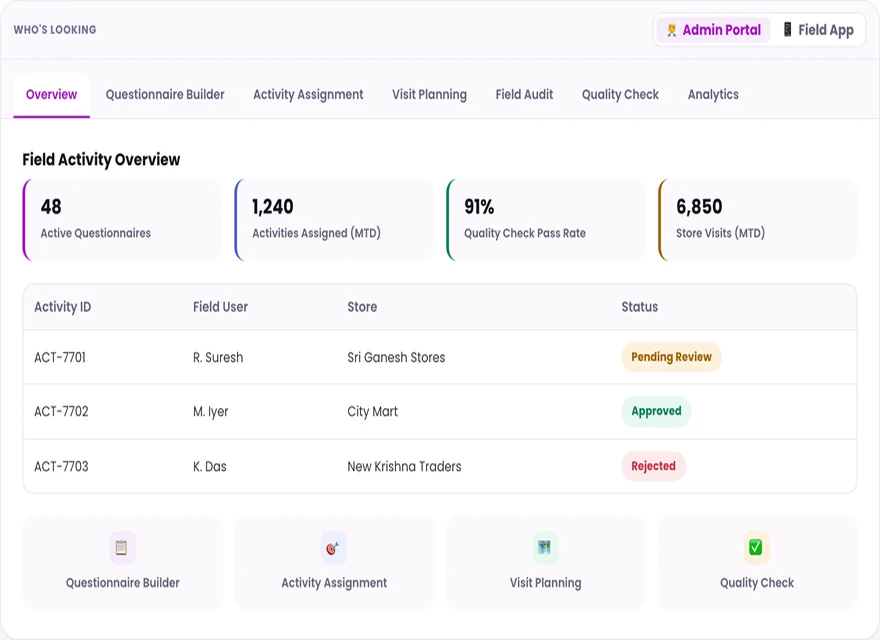Go to the Visit Planning tab
Viewport: 880px width, 640px height.
coord(429,94)
